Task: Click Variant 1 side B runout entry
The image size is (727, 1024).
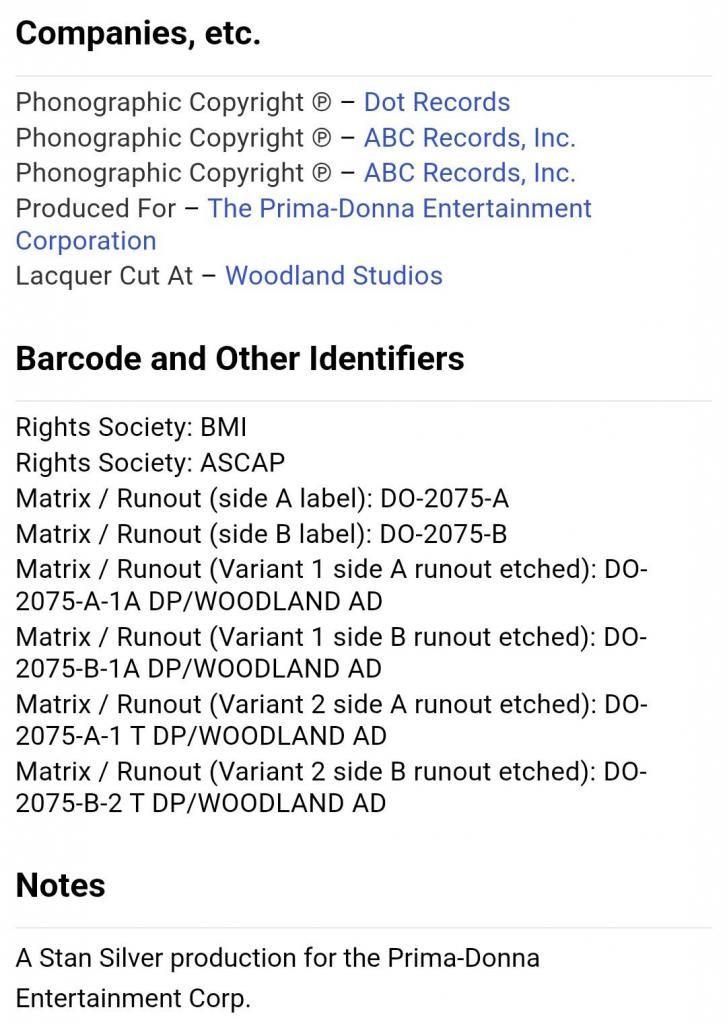Action: [x=331, y=652]
